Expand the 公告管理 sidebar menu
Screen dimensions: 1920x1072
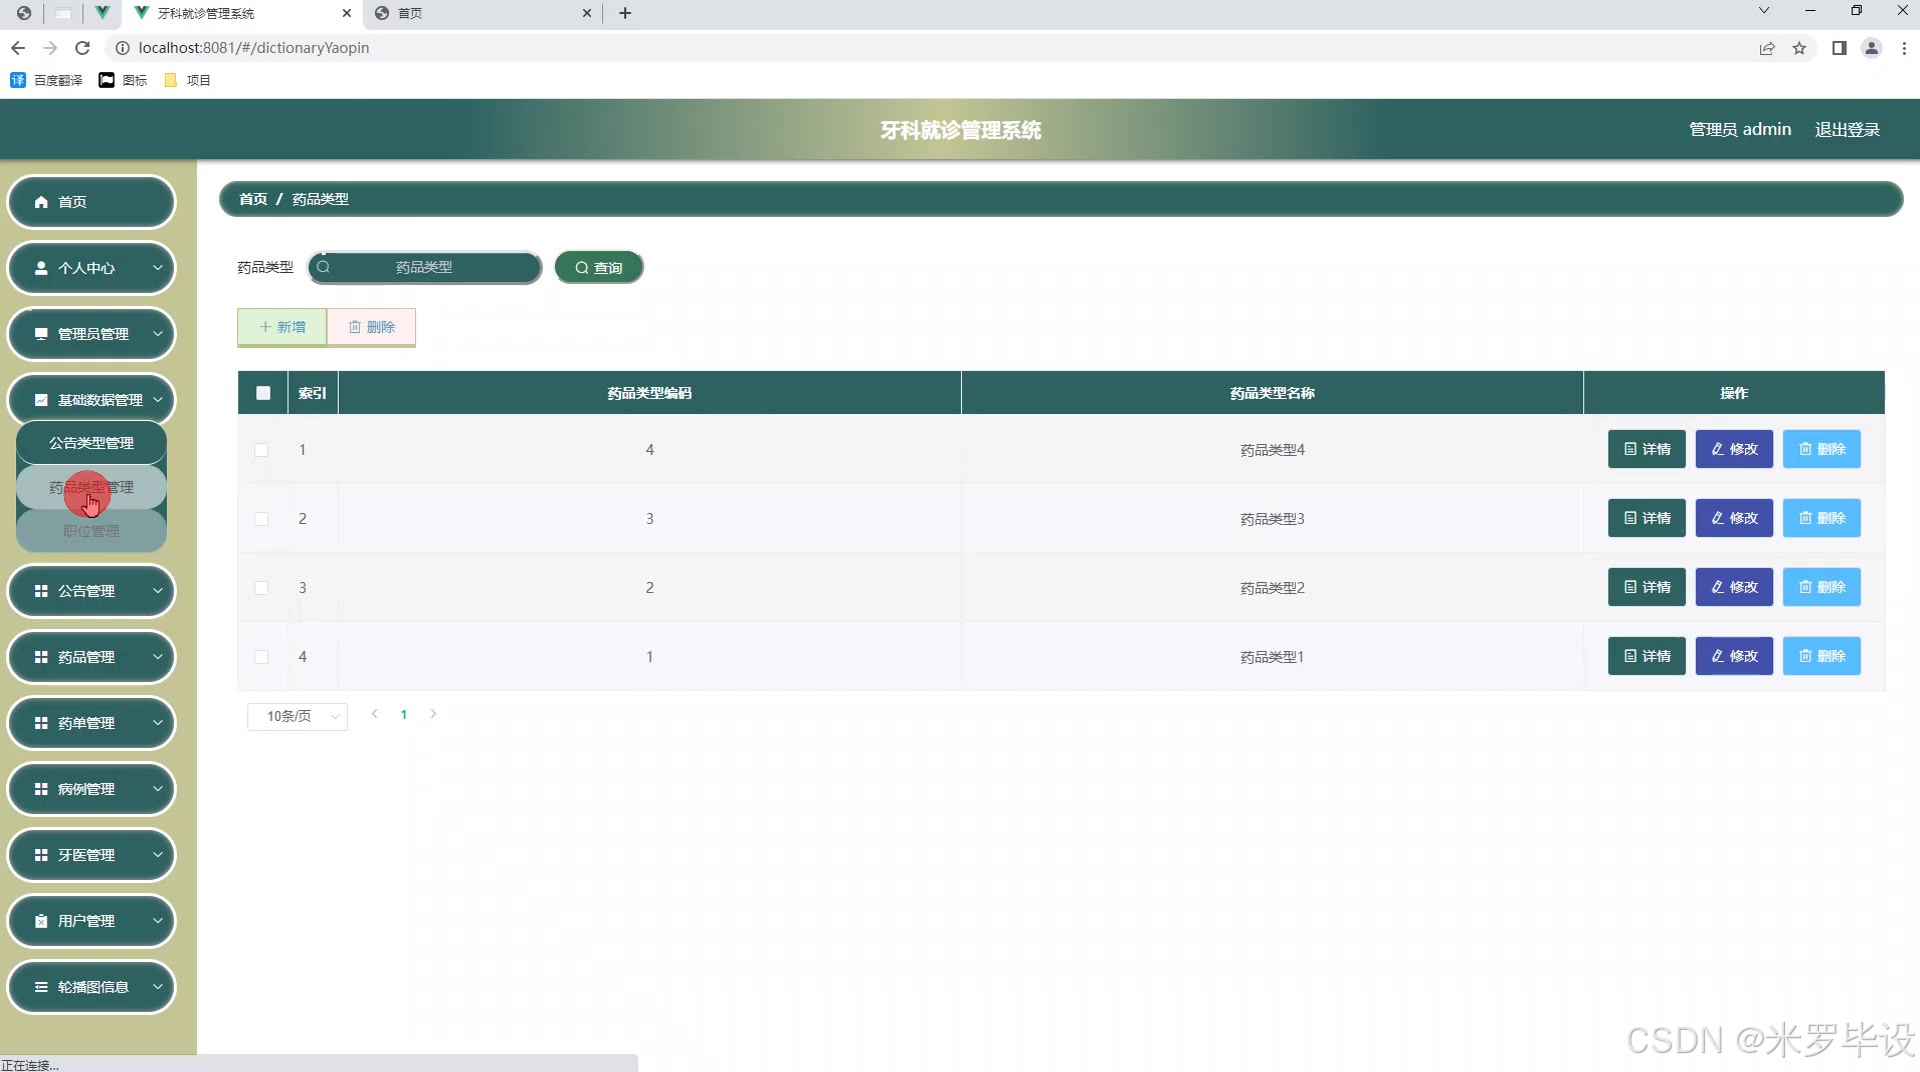(x=91, y=591)
